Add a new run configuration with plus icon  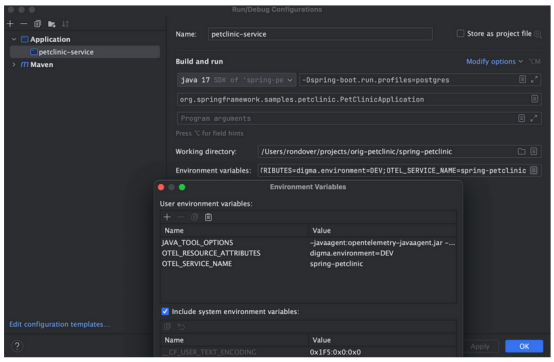10,24
